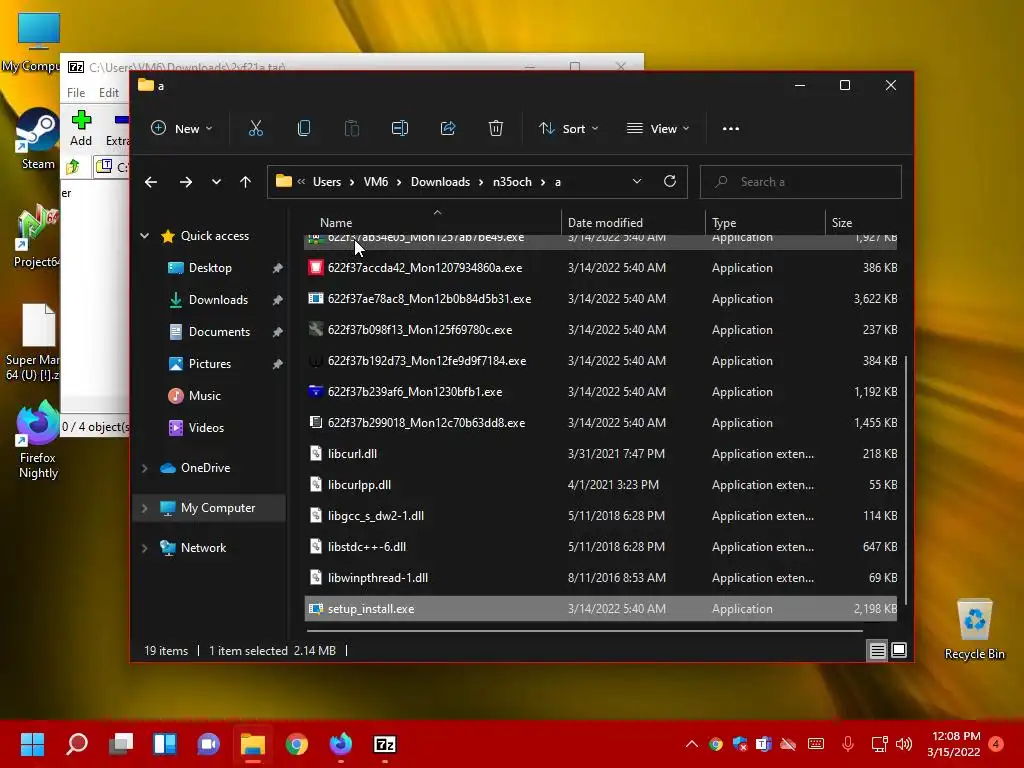This screenshot has height=768, width=1024.
Task: Go back with the left arrow
Action: click(x=151, y=182)
